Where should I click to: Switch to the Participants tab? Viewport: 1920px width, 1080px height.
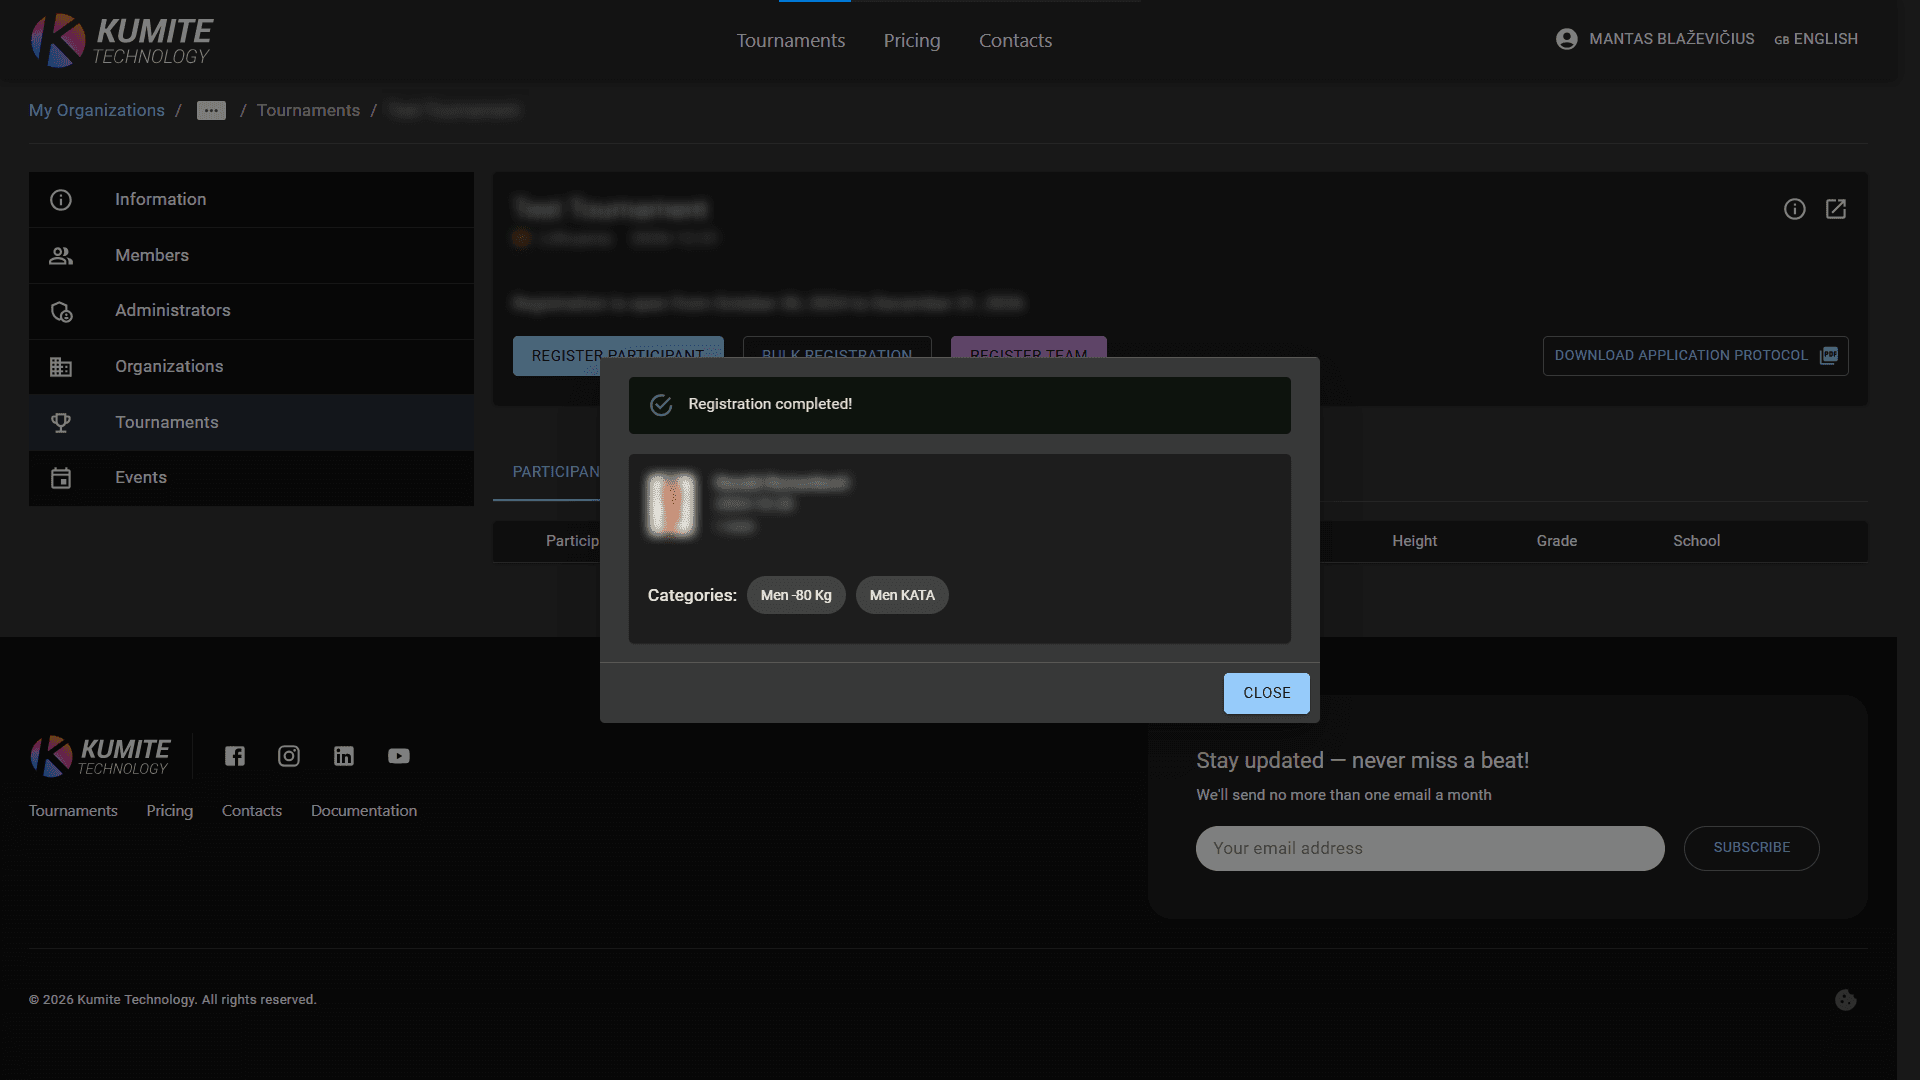tap(556, 471)
